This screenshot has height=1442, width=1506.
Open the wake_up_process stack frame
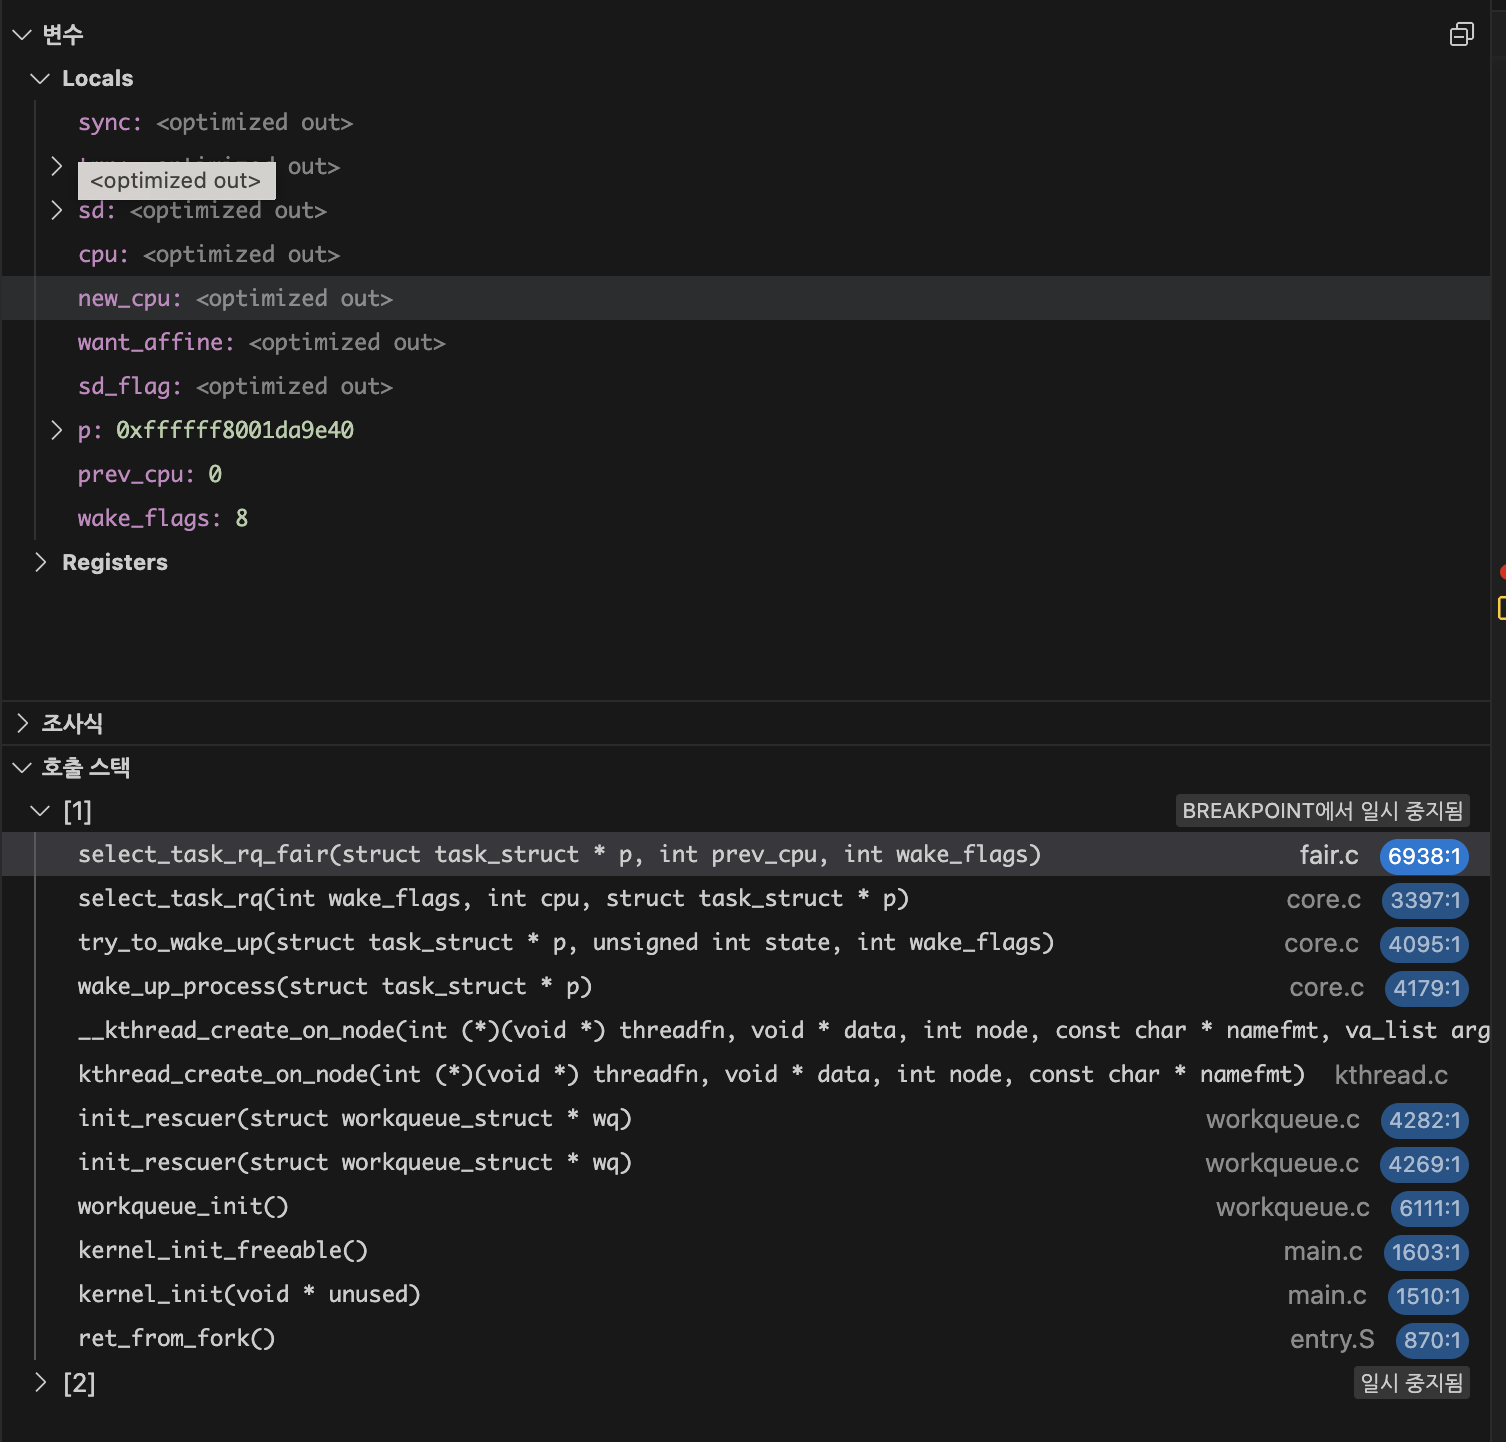[746, 986]
